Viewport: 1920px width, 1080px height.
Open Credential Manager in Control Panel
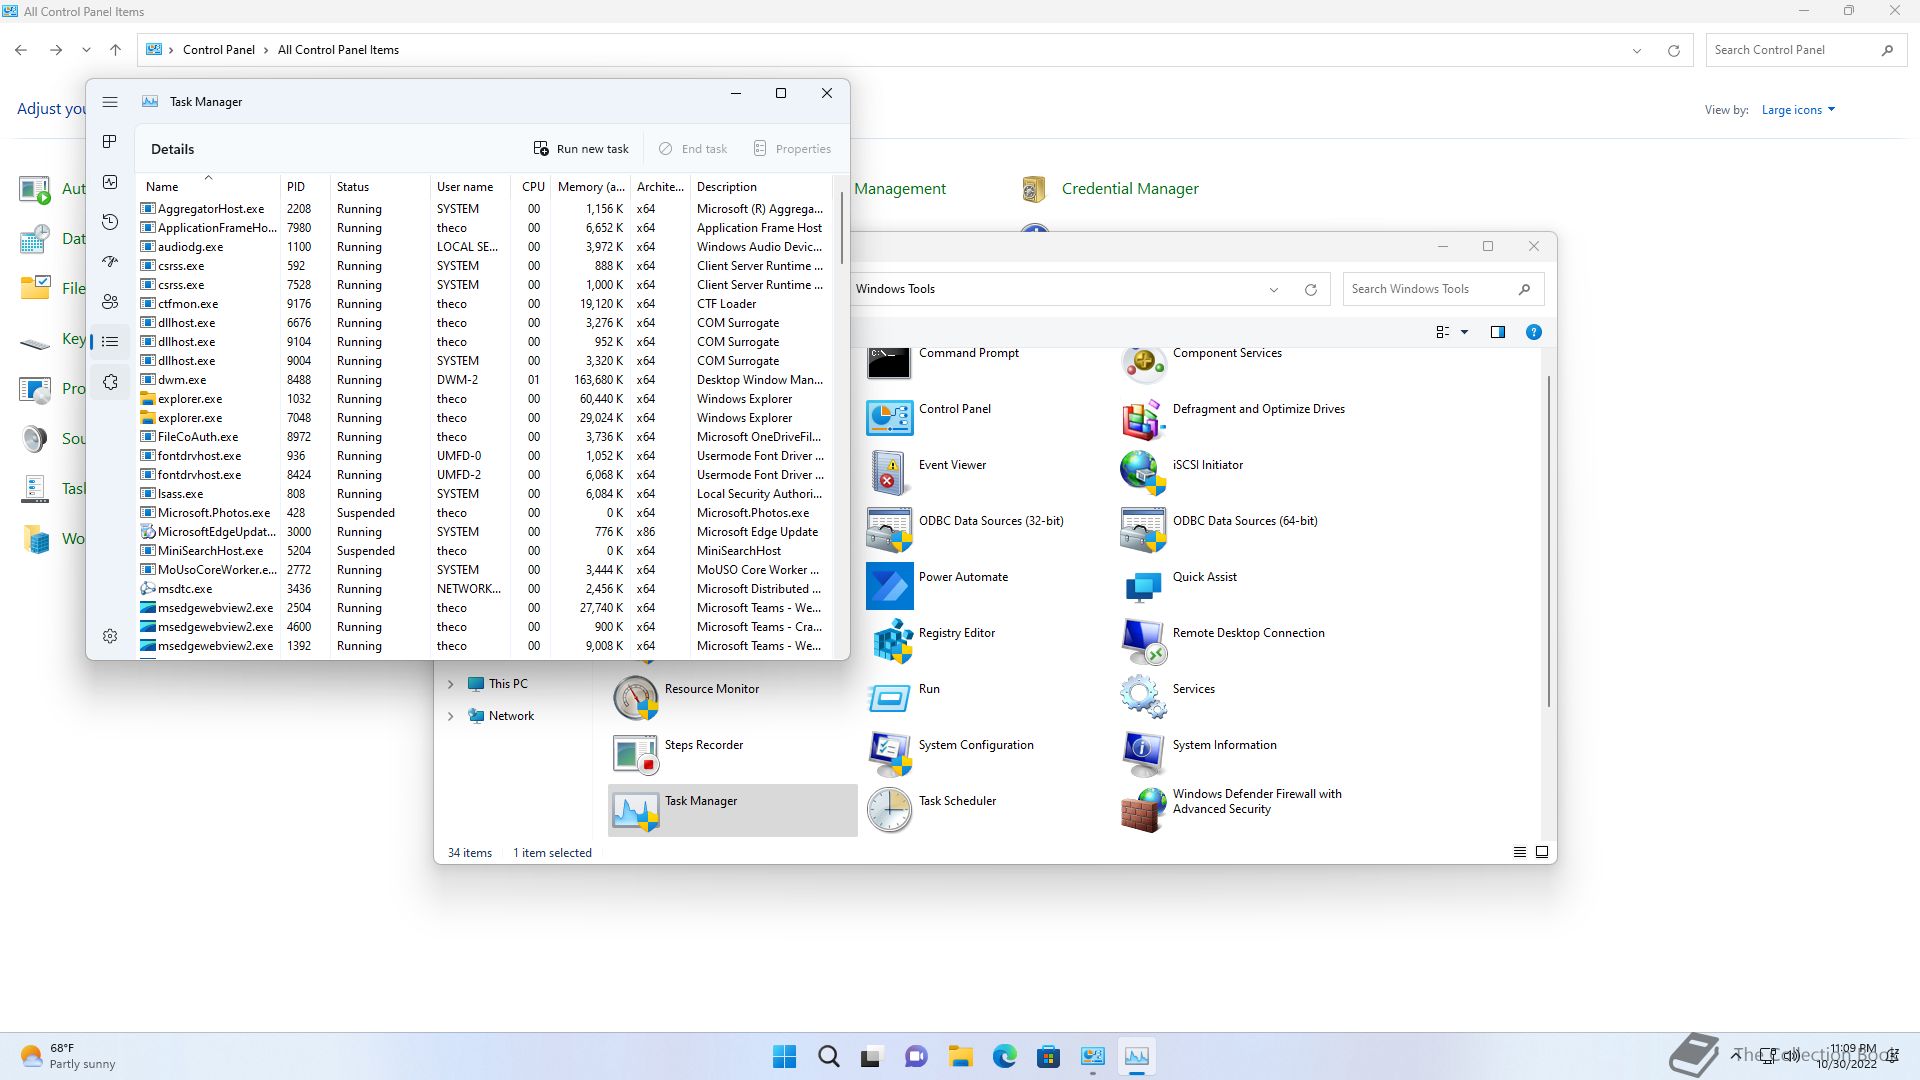1110,189
